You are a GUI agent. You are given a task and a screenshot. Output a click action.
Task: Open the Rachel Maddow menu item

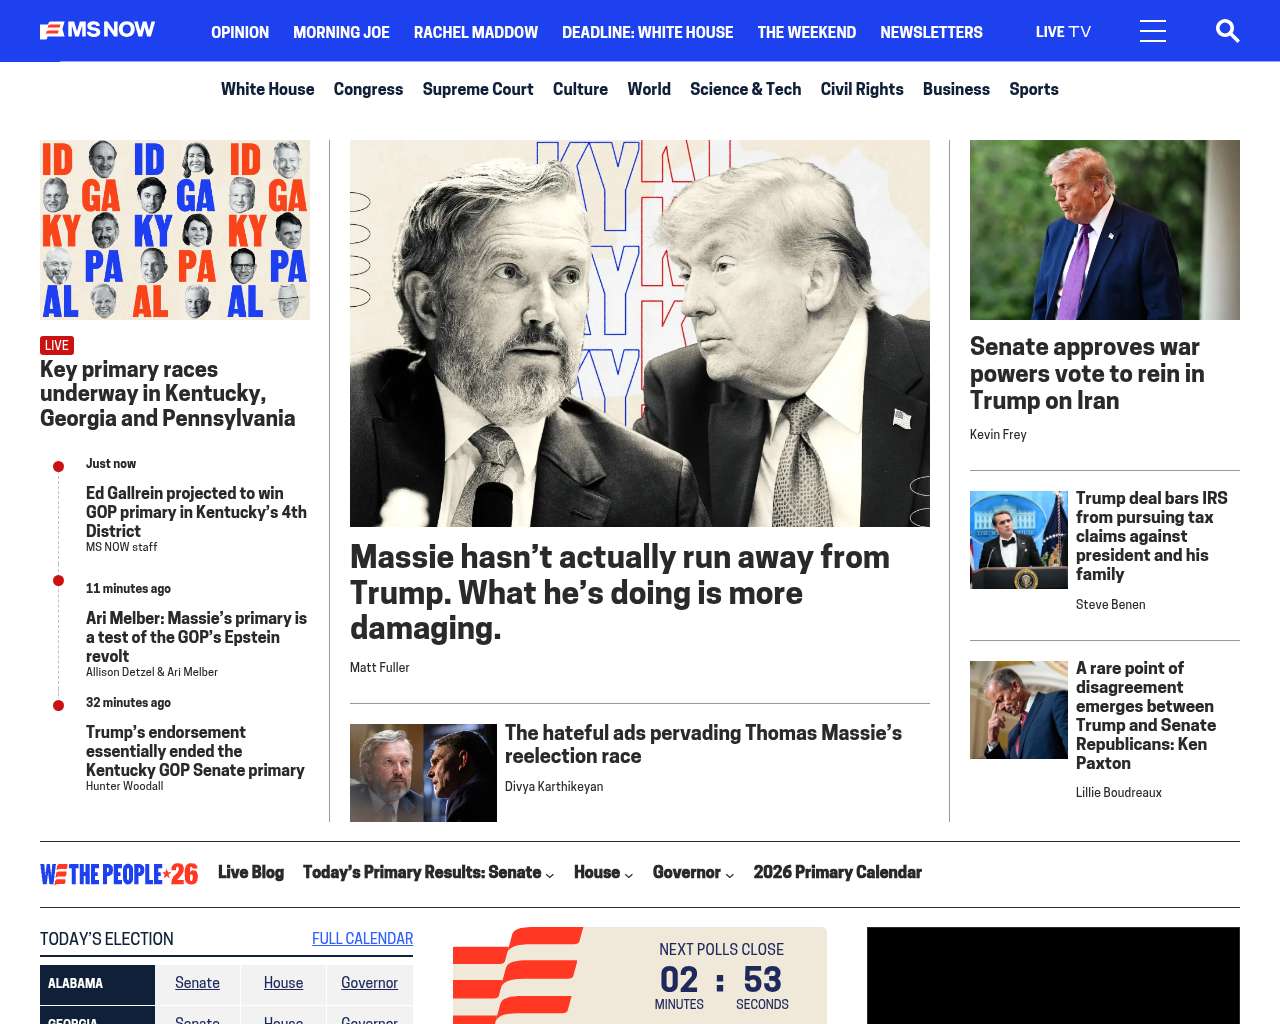pos(476,32)
